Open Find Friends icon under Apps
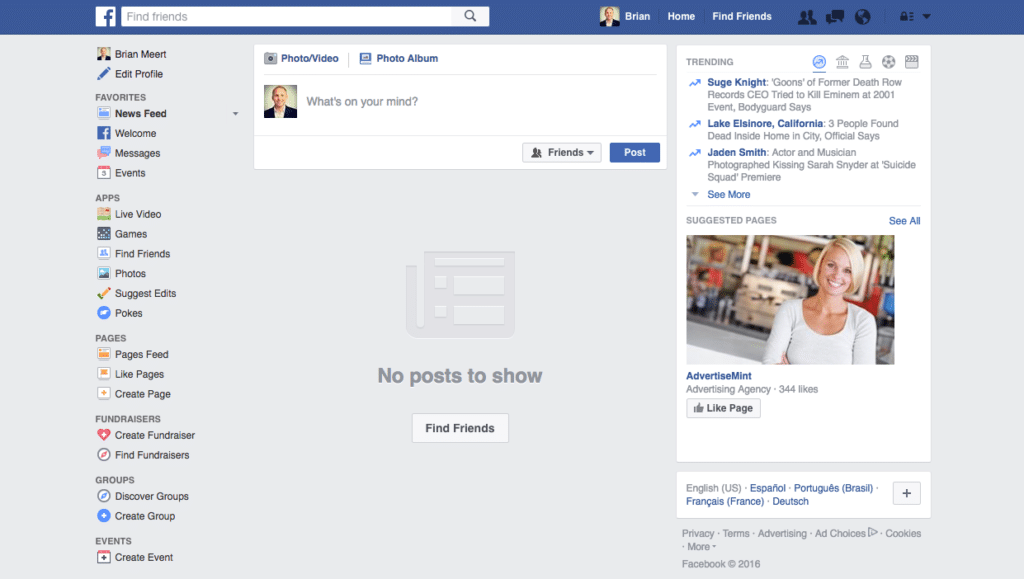1024x579 pixels. pyautogui.click(x=103, y=253)
